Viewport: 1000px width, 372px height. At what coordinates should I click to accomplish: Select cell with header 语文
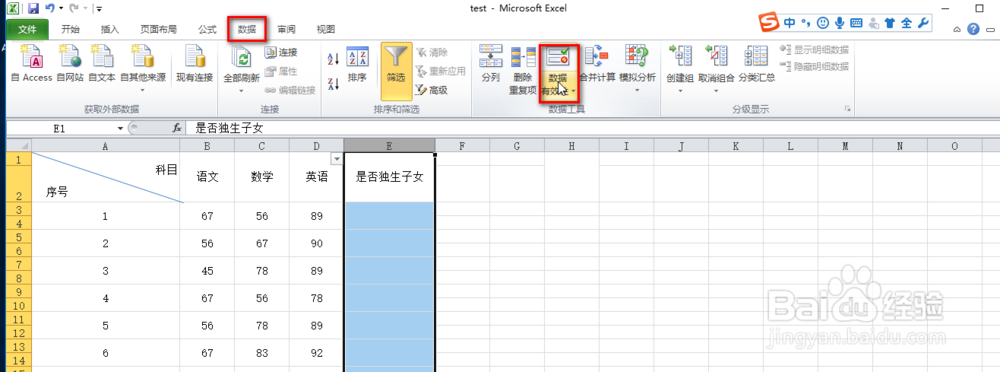[207, 177]
